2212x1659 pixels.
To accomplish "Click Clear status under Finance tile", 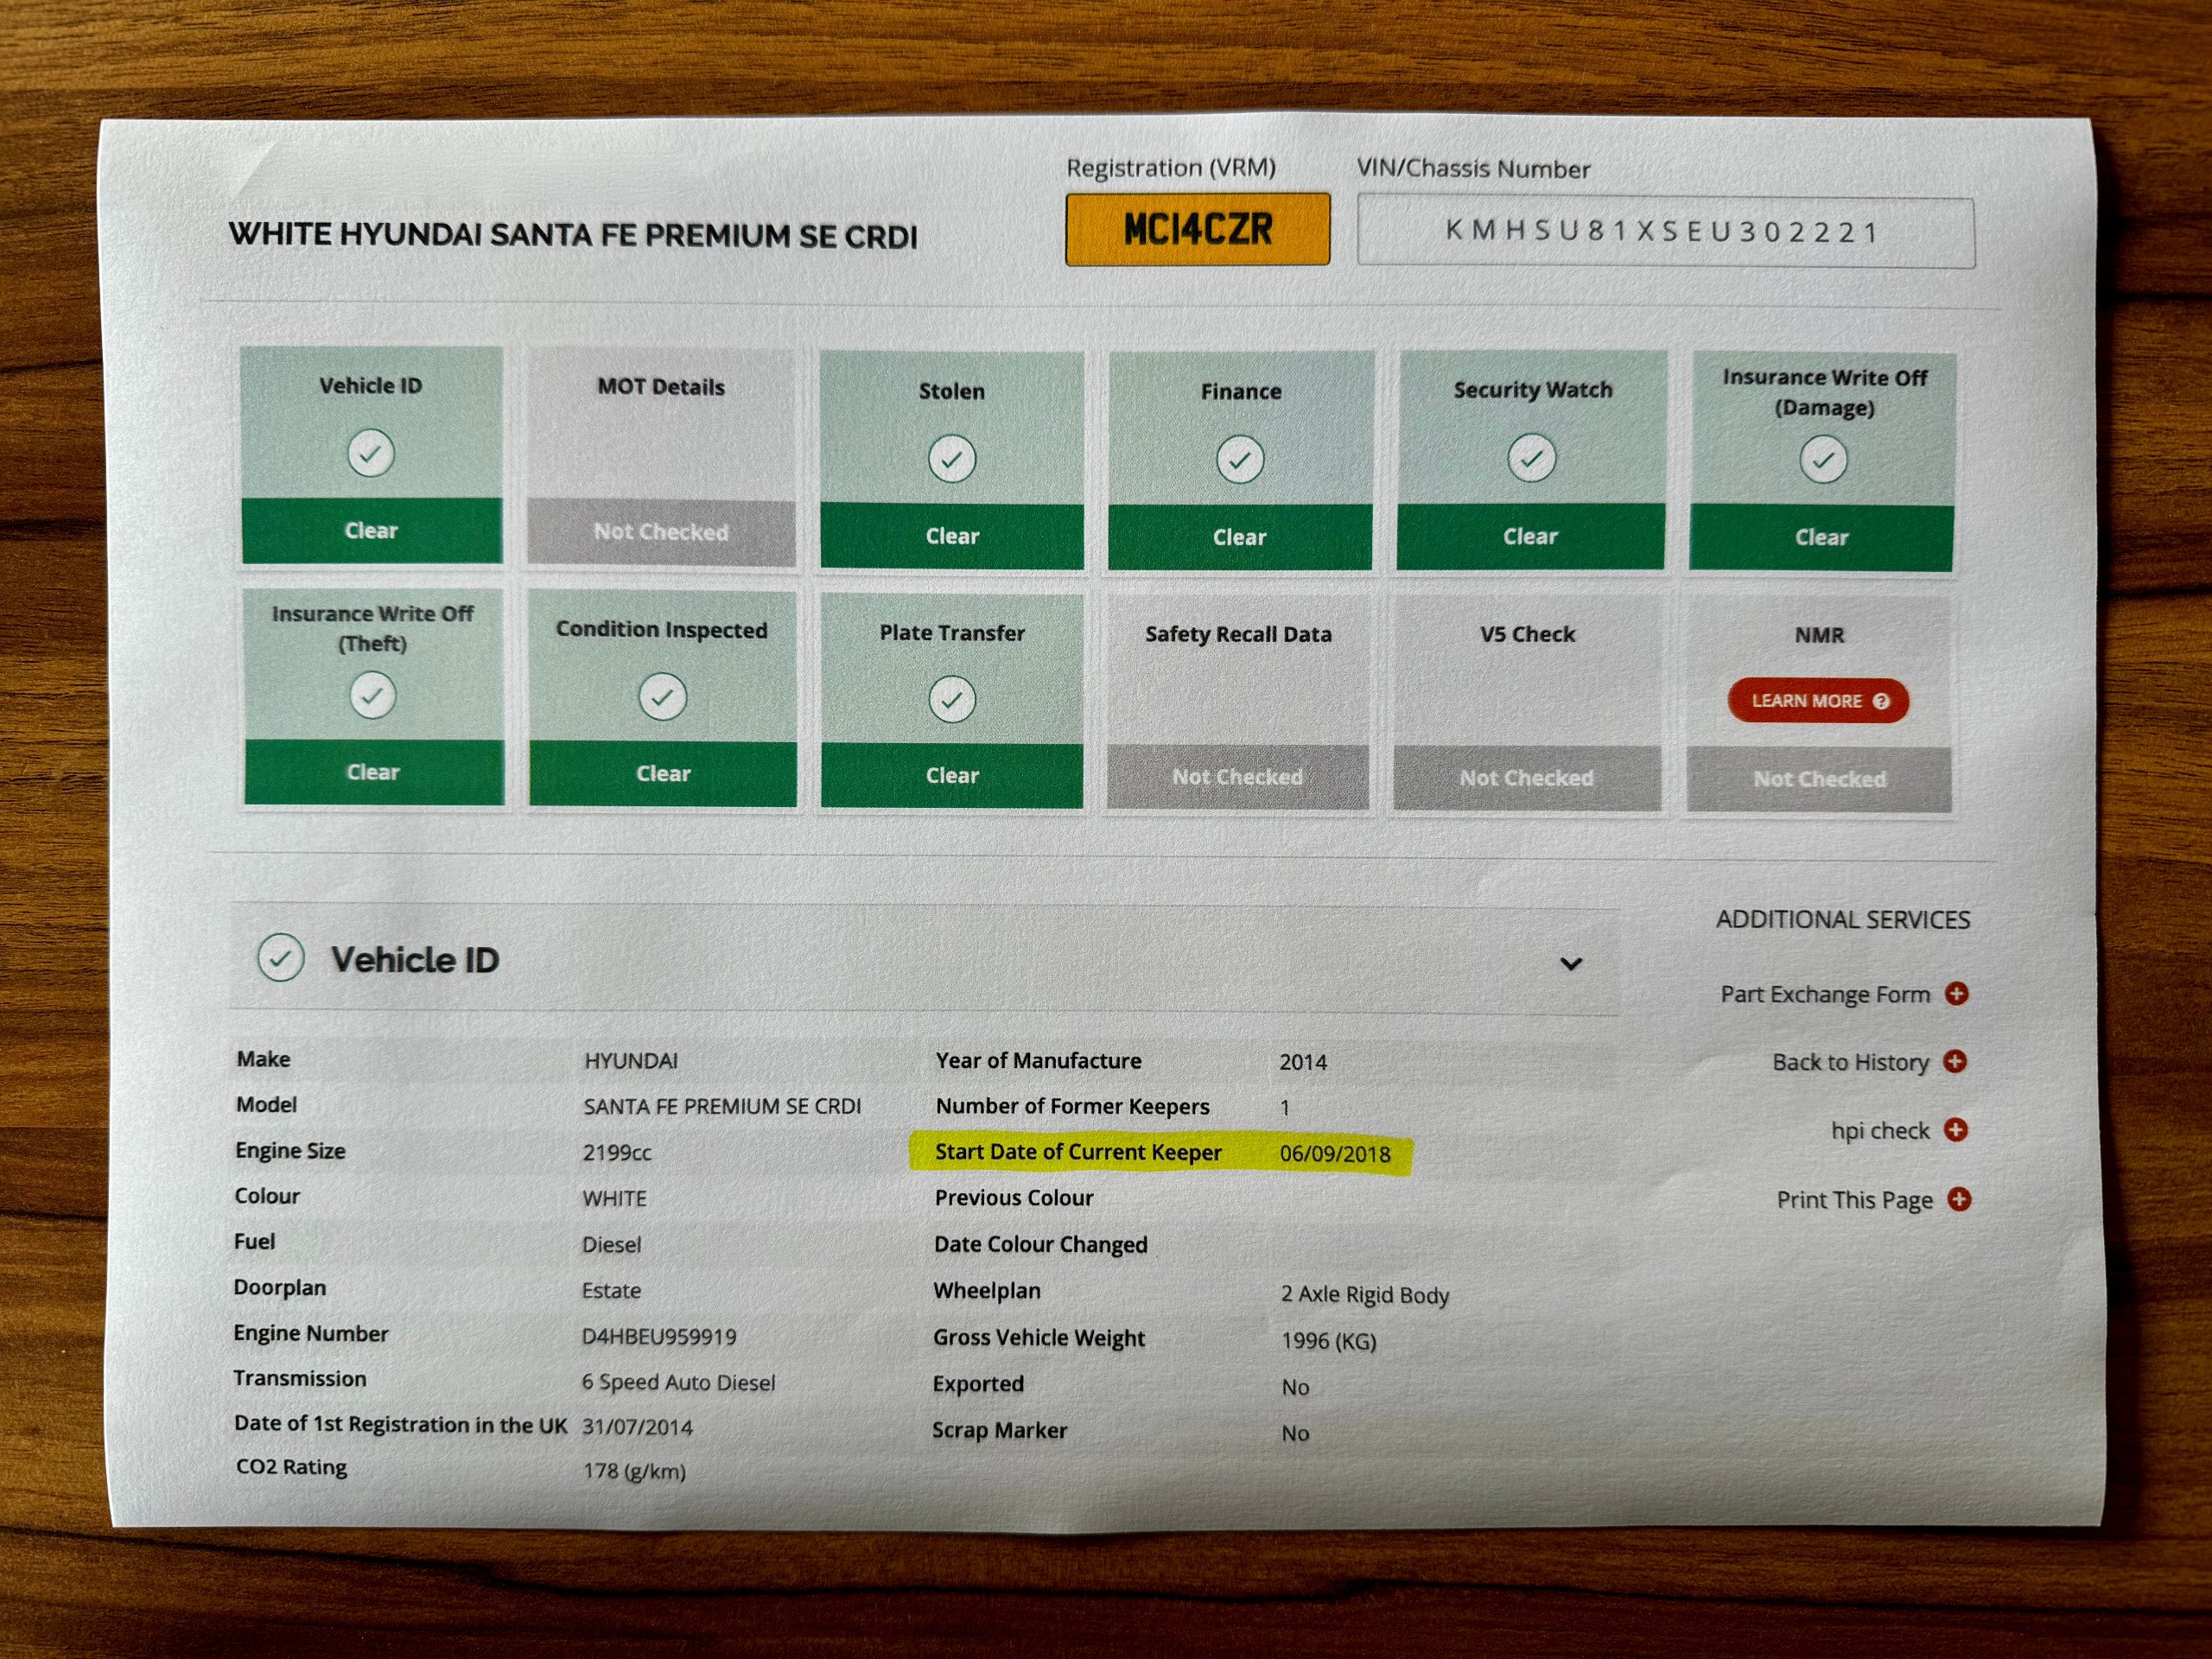I will pyautogui.click(x=1240, y=537).
